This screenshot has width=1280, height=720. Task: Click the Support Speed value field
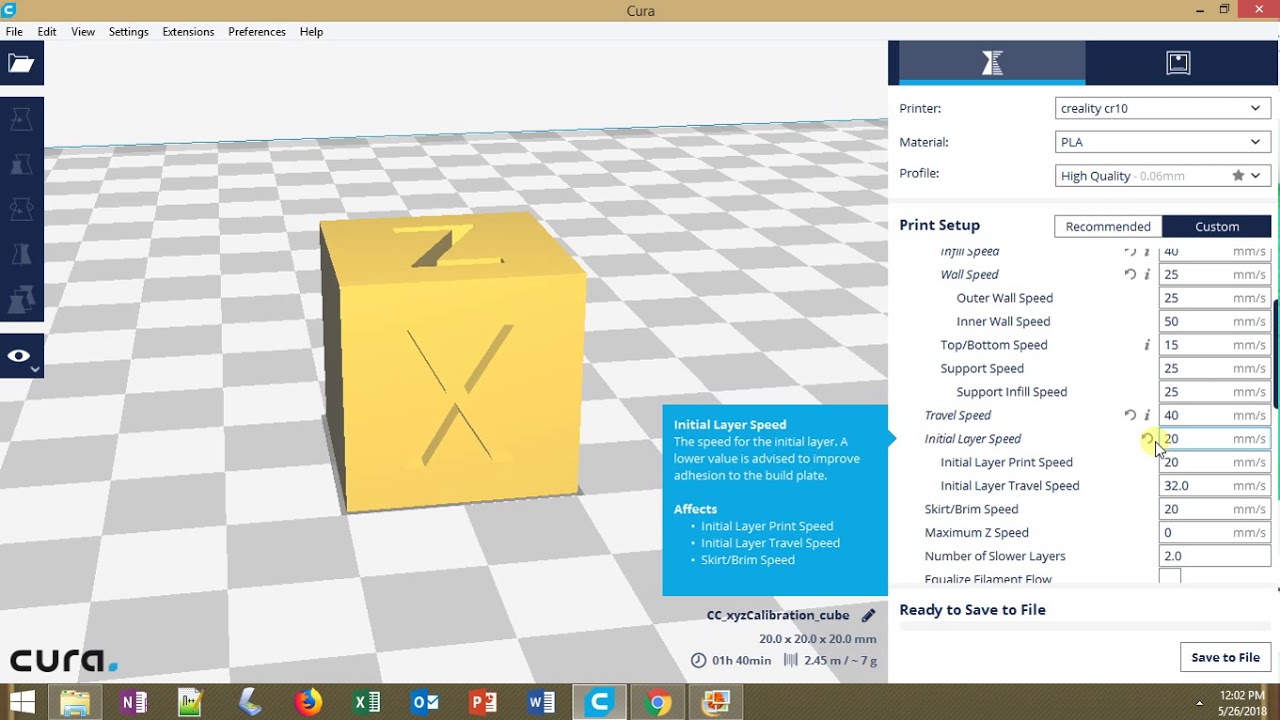click(1215, 369)
